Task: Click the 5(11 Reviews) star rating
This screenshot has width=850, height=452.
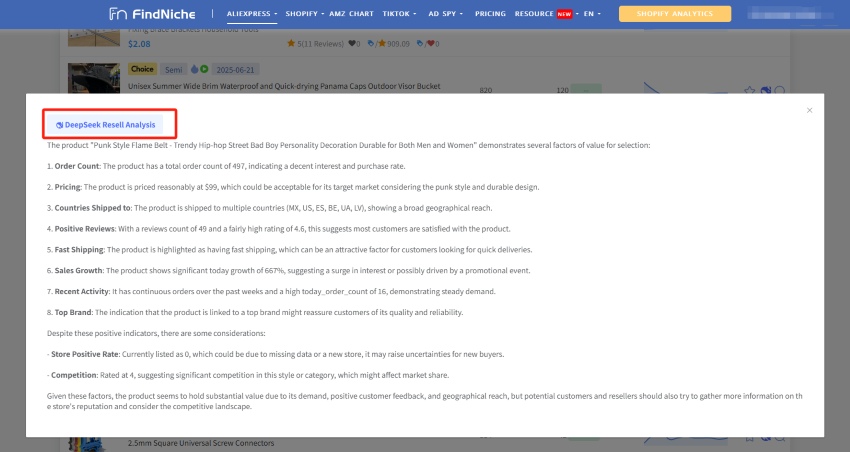Action: 315,43
